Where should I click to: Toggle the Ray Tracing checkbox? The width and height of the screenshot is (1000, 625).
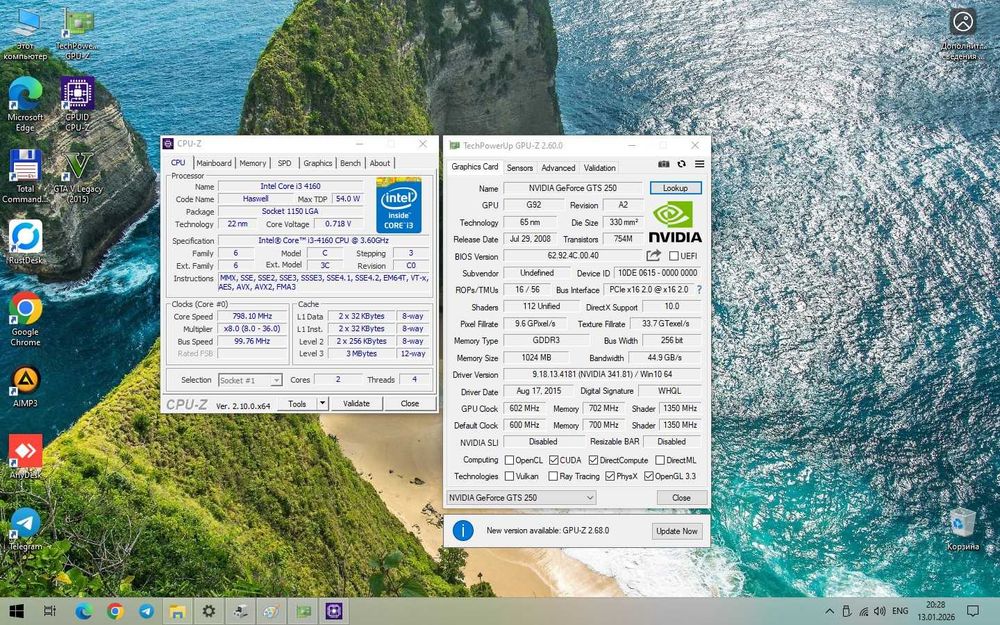tap(553, 476)
